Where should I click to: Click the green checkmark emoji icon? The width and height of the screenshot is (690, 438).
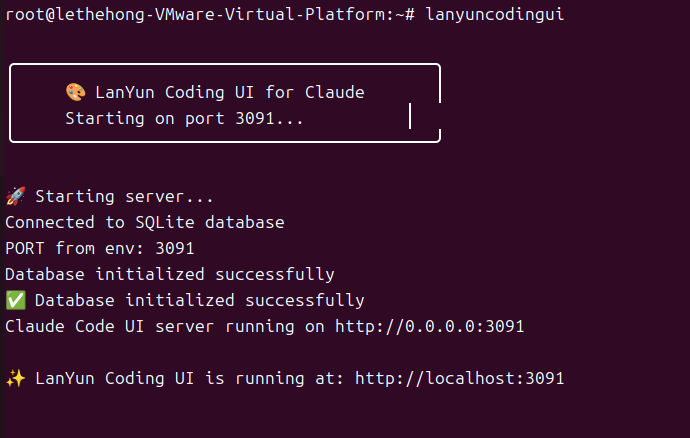15,300
